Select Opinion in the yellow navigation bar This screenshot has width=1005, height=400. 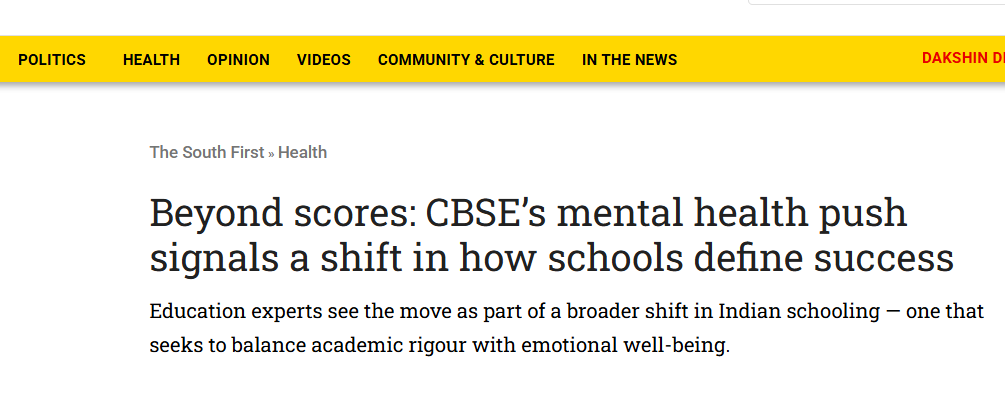pos(238,60)
